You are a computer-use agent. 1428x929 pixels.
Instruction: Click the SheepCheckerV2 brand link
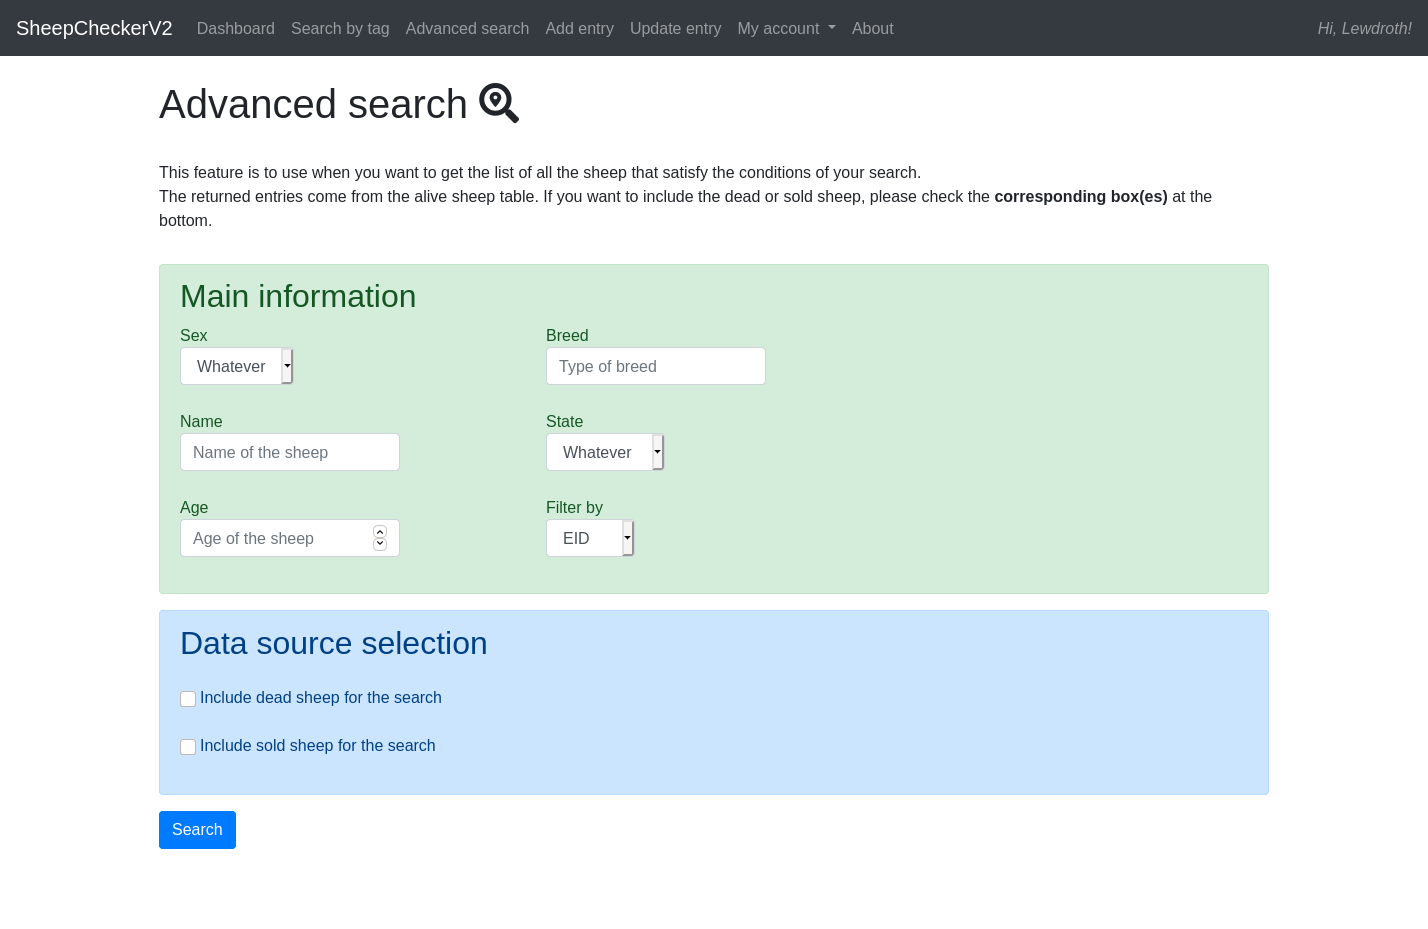(94, 28)
